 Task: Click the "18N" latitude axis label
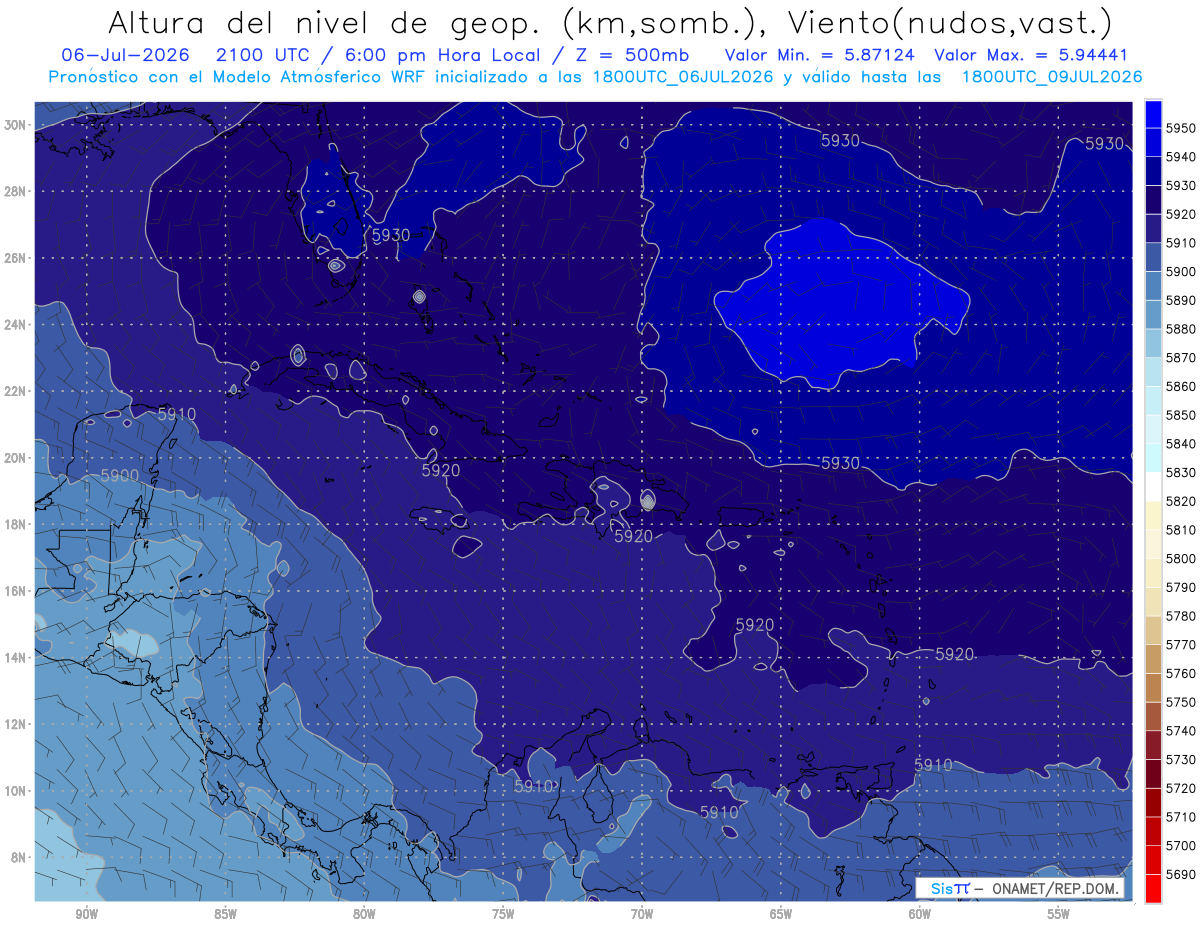click(x=16, y=524)
